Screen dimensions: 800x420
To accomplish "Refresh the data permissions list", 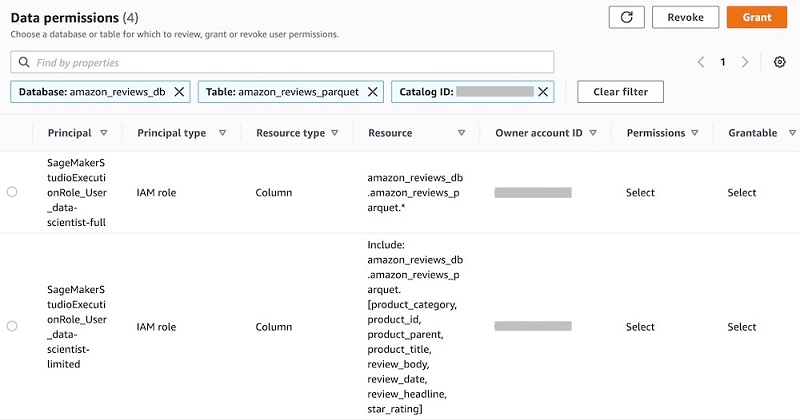I will 627,17.
